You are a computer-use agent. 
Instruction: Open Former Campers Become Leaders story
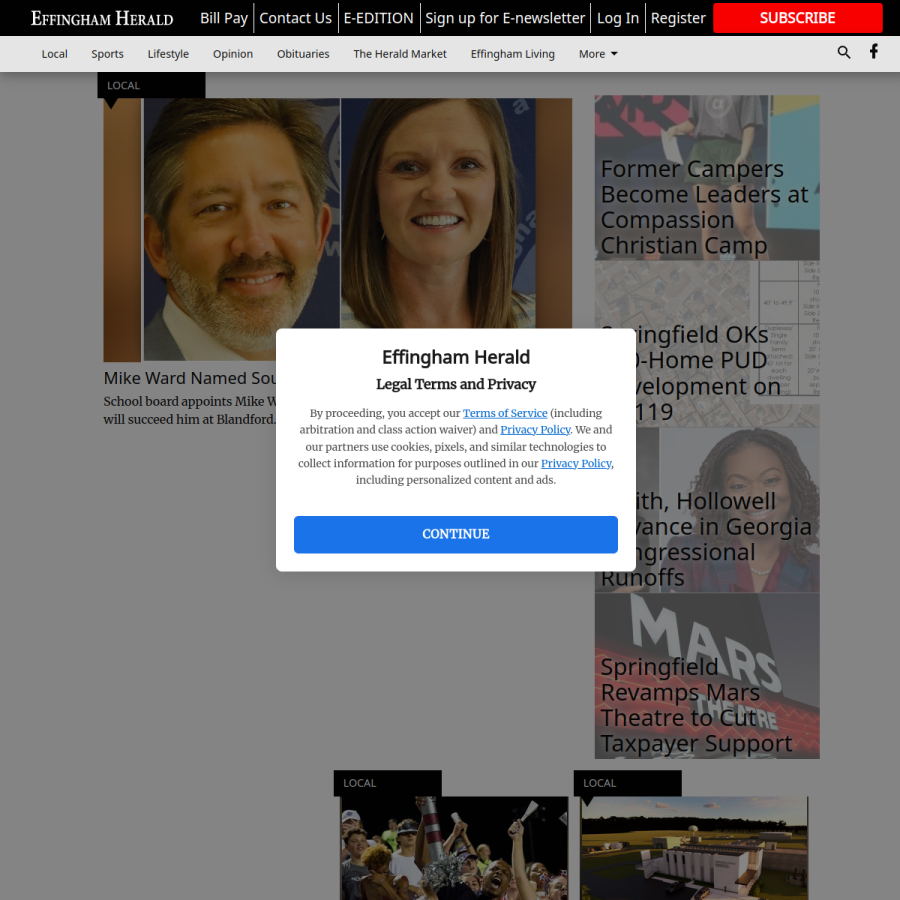[707, 178]
